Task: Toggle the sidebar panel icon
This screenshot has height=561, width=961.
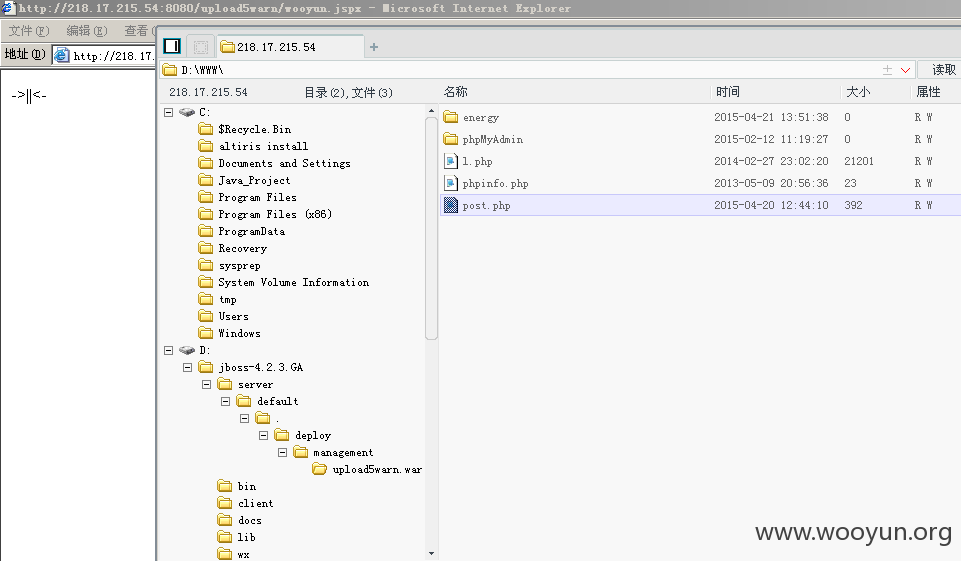Action: [172, 47]
